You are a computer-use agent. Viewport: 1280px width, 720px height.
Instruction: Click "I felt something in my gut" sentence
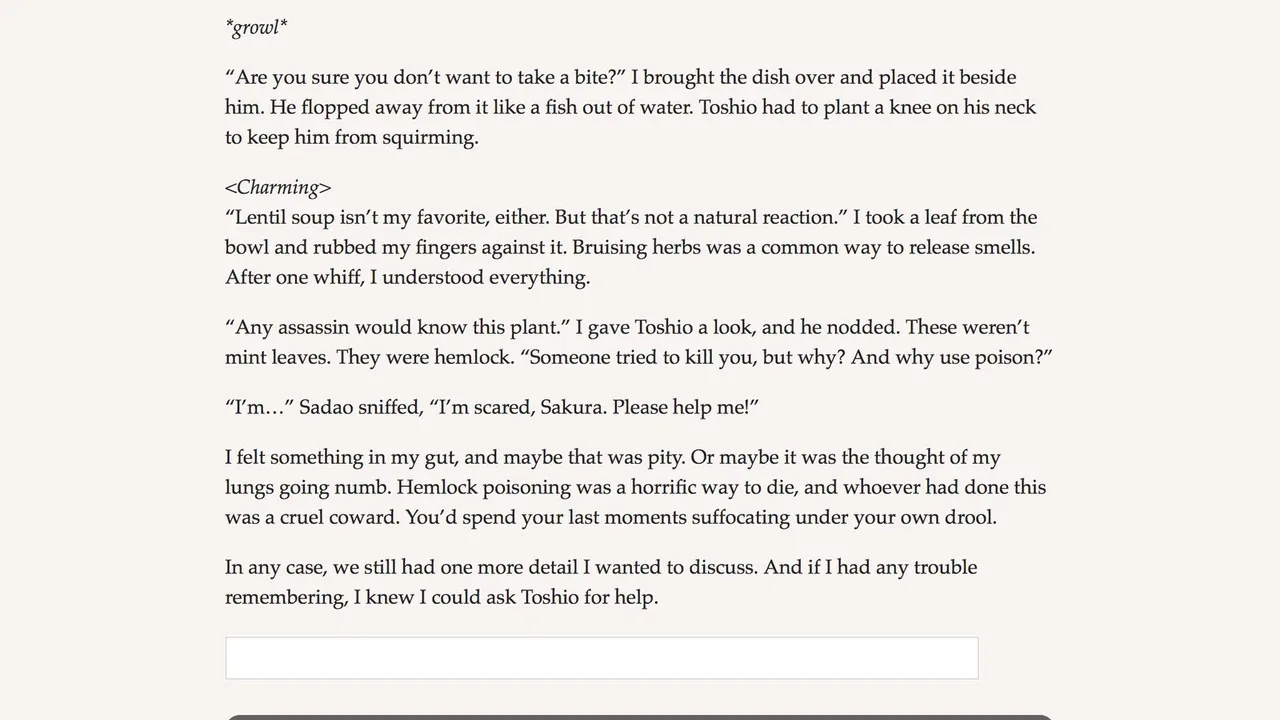click(340, 458)
